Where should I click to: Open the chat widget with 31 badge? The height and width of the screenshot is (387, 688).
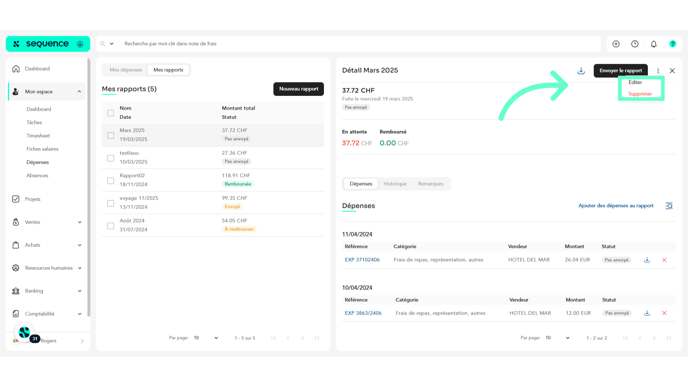coord(24,333)
